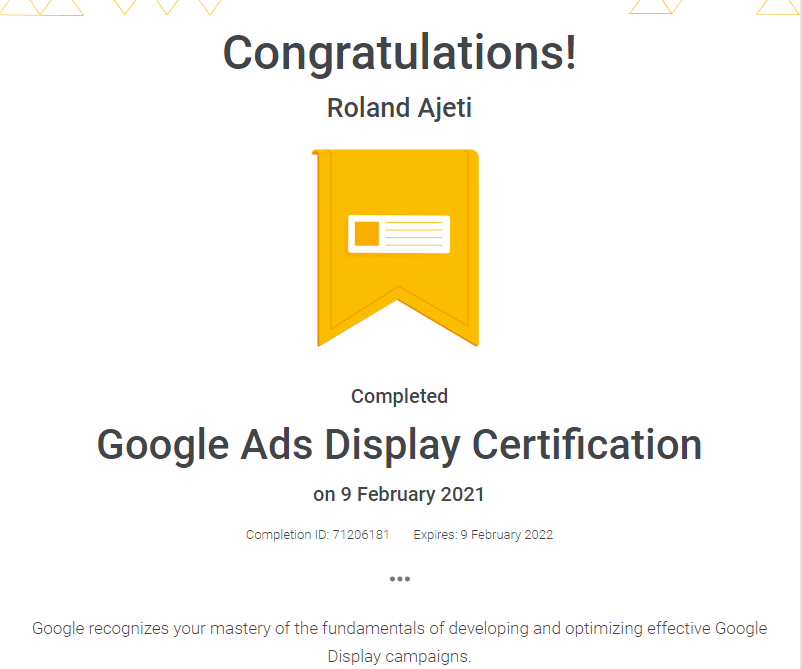Click the 'Google Ads Display Certification' title

(399, 445)
